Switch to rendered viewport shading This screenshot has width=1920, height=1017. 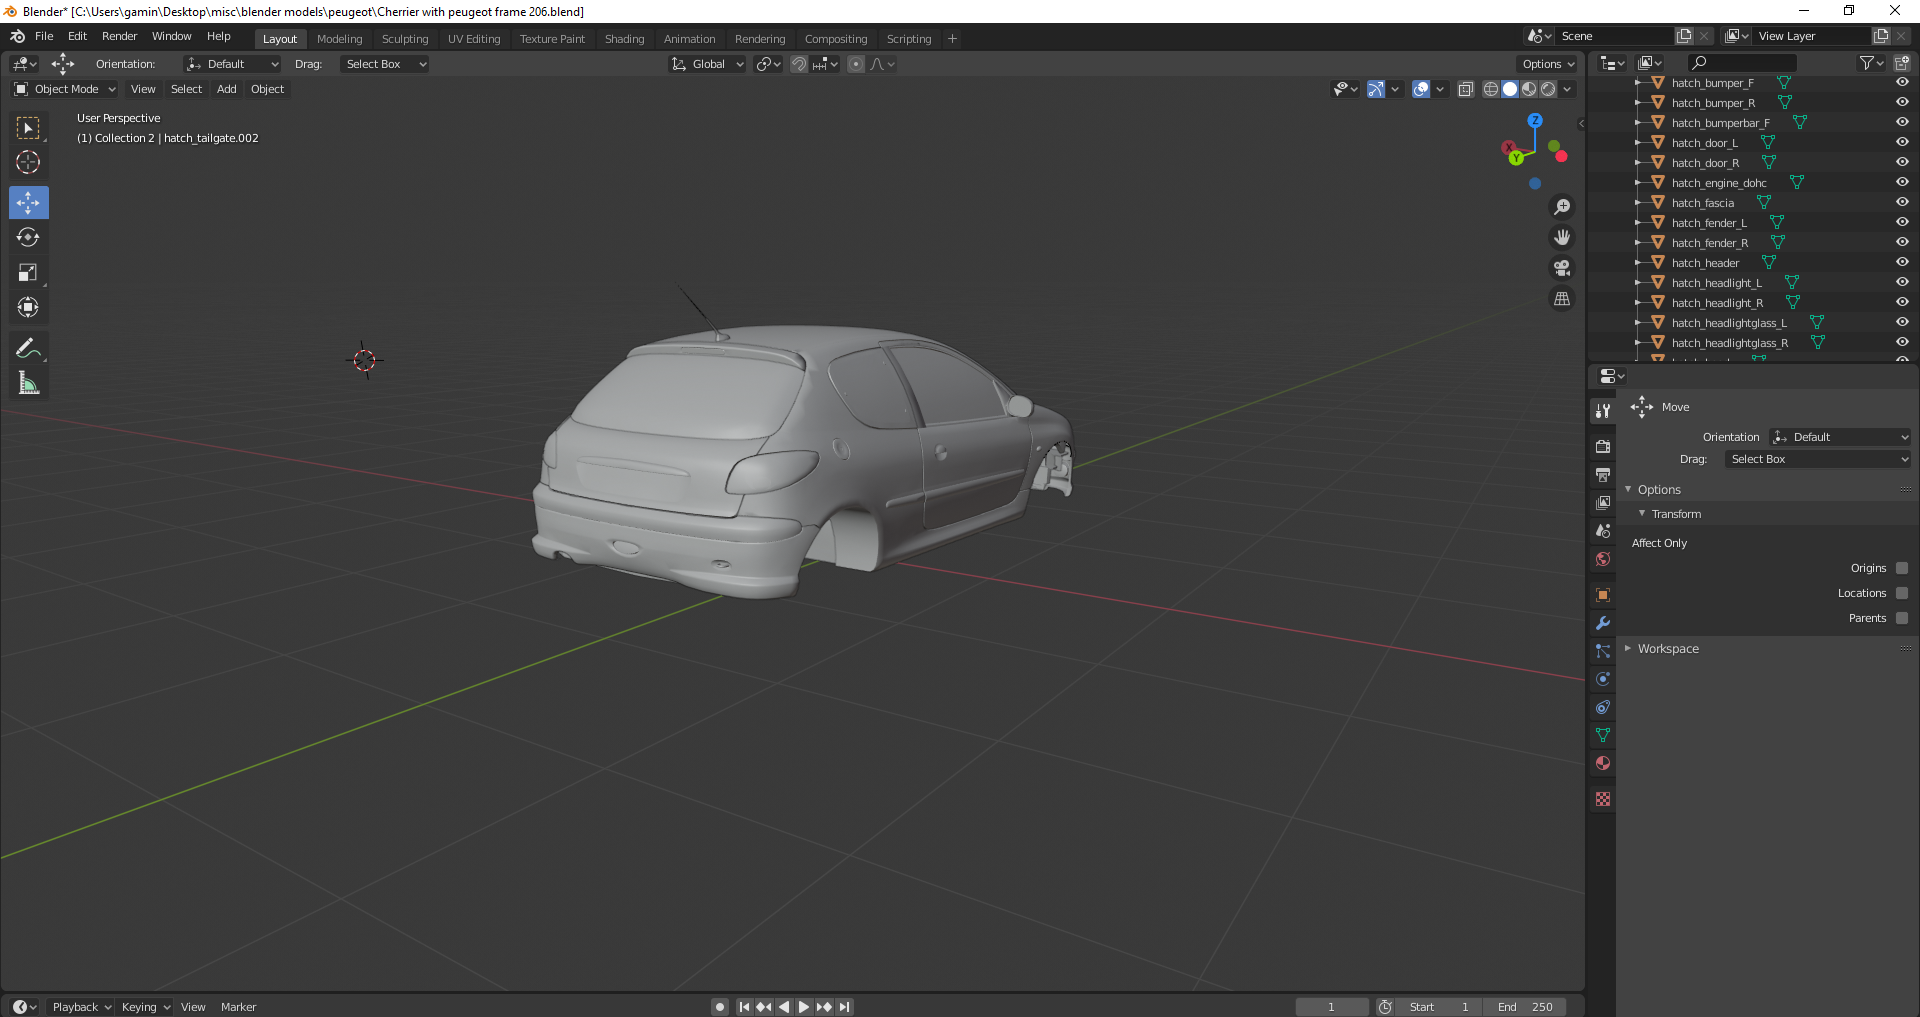pyautogui.click(x=1548, y=89)
